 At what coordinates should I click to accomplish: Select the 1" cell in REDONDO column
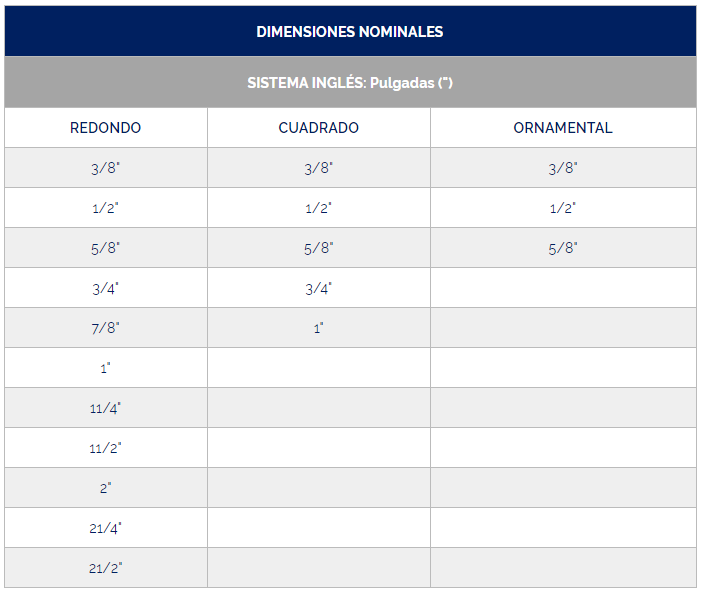tap(105, 368)
